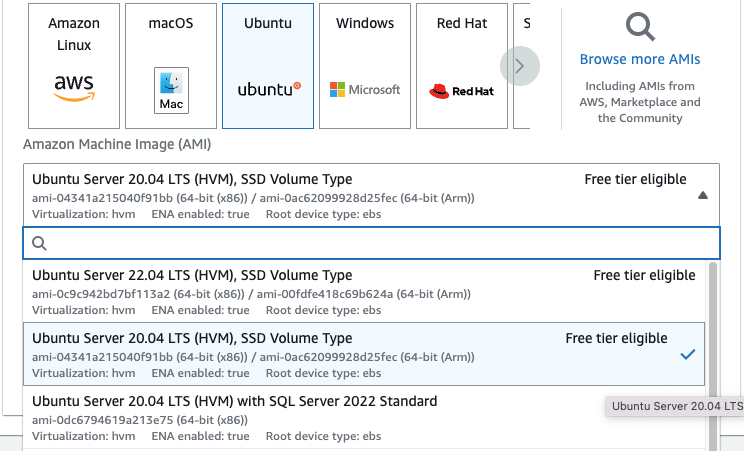
Task: Select the Red Hat AMI tile
Action: click(x=462, y=66)
